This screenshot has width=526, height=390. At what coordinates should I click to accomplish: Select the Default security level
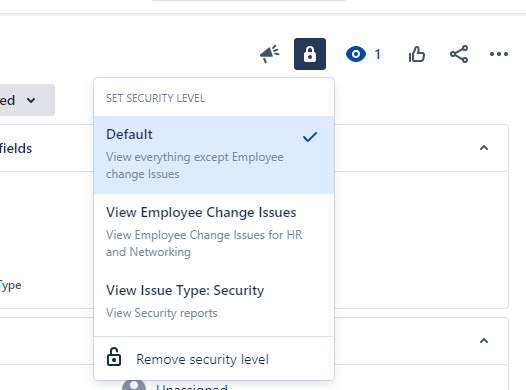[x=214, y=155]
